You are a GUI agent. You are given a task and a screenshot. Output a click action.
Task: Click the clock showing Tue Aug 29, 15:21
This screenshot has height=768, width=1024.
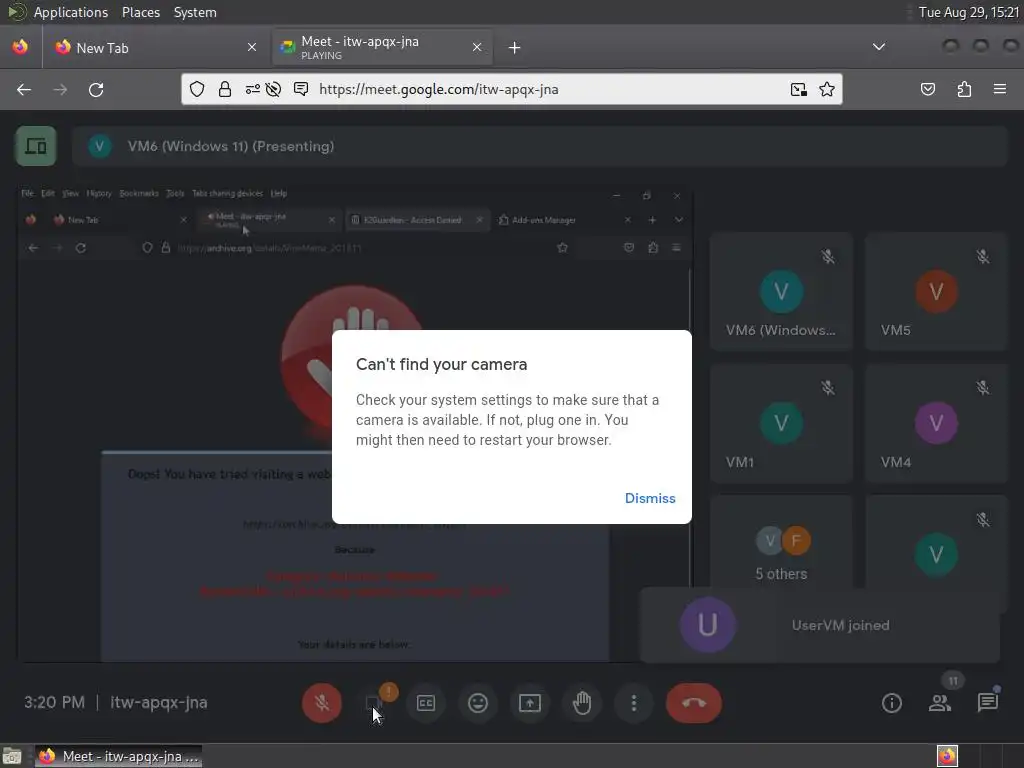pyautogui.click(x=968, y=12)
